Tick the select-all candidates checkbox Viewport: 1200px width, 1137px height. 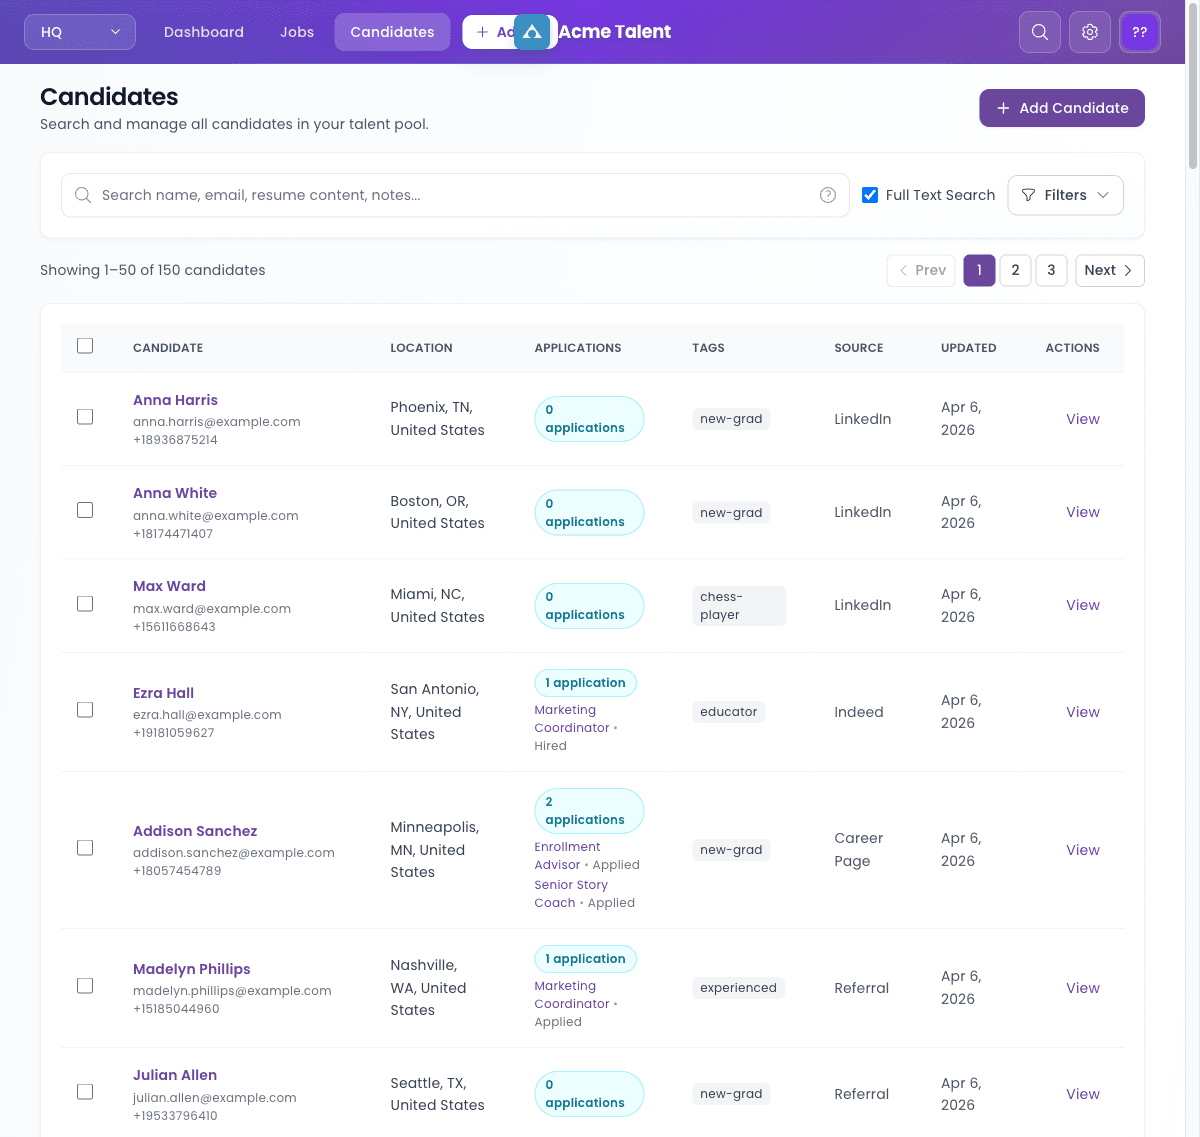pos(85,346)
